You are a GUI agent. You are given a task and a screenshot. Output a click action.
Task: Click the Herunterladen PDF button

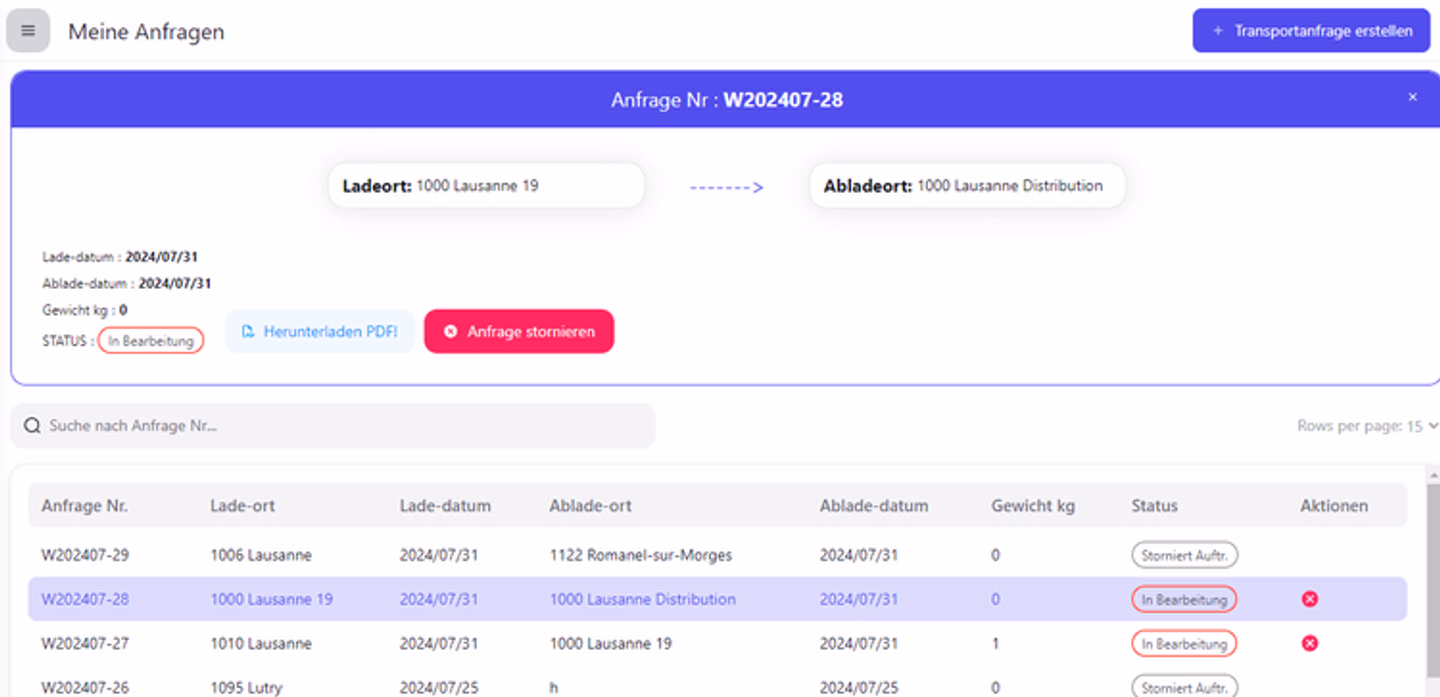click(319, 331)
